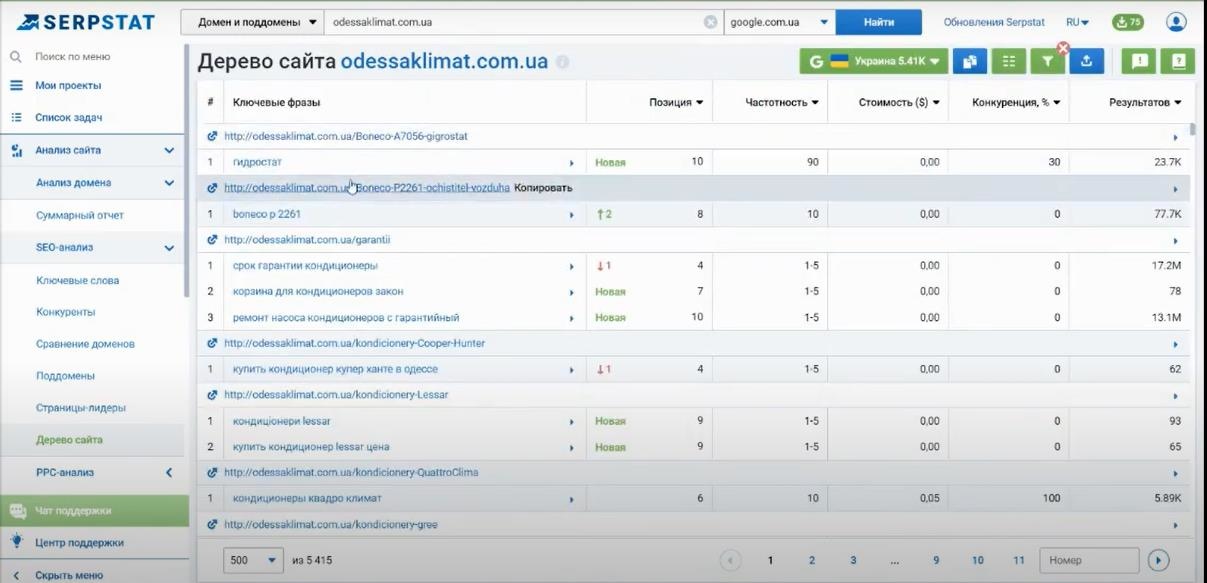
Task: Open external link icon for kondicionery-Lessar
Action: [x=212, y=395]
